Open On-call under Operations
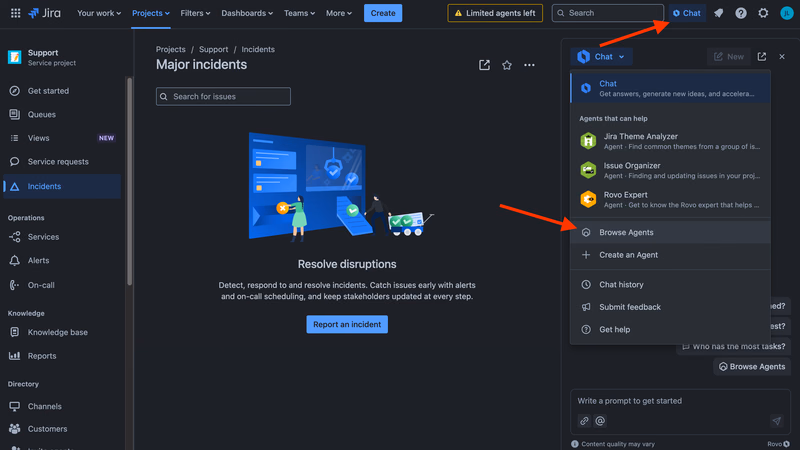Image resolution: width=800 pixels, height=450 pixels. pos(62,285)
